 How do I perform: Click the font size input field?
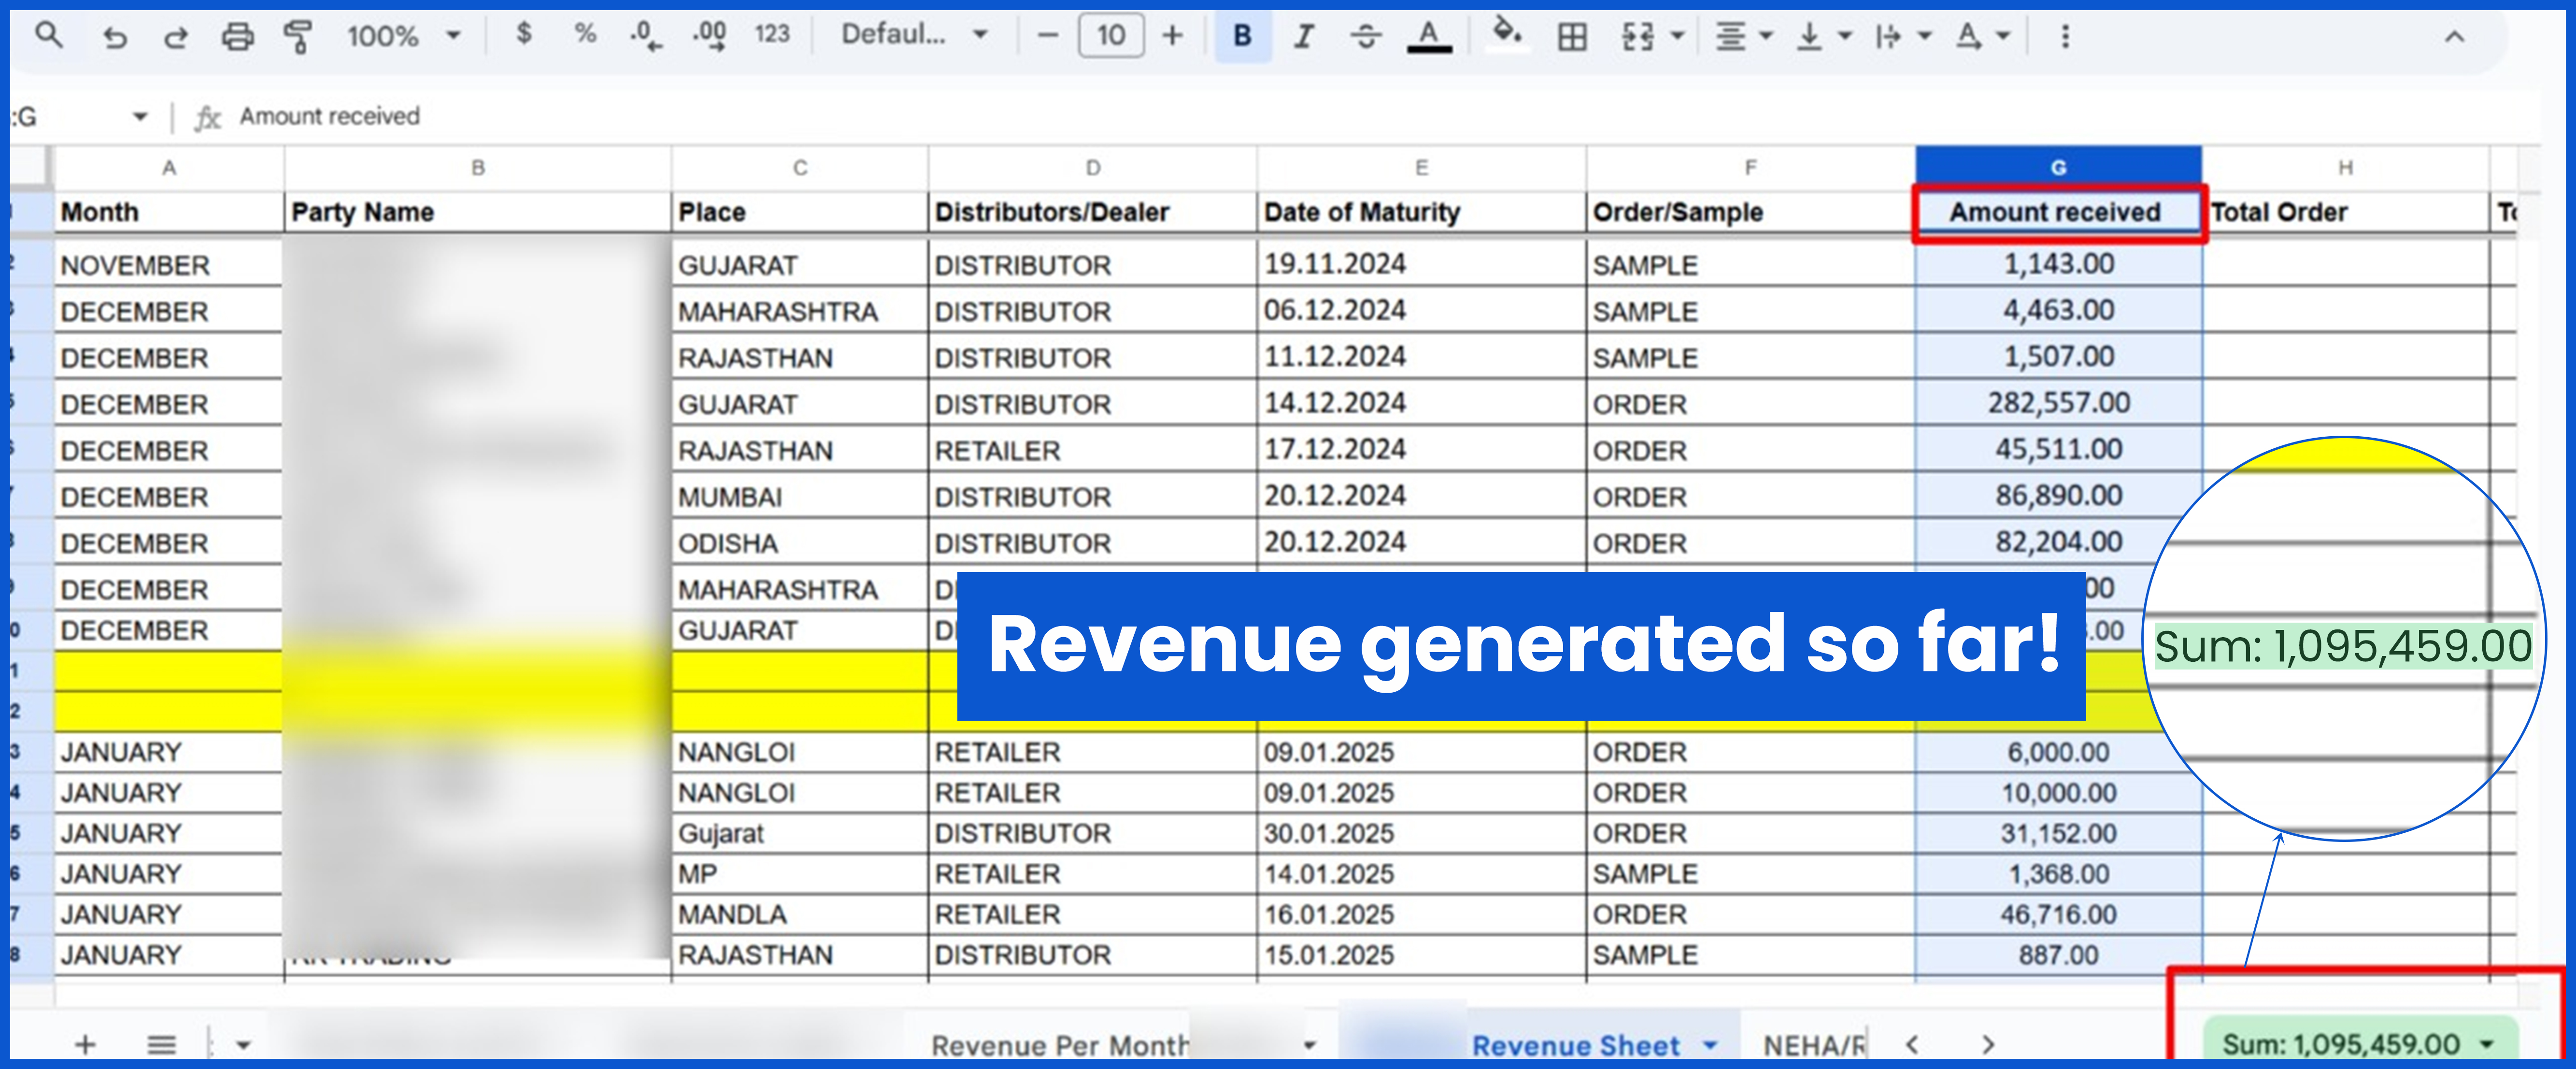[1111, 36]
